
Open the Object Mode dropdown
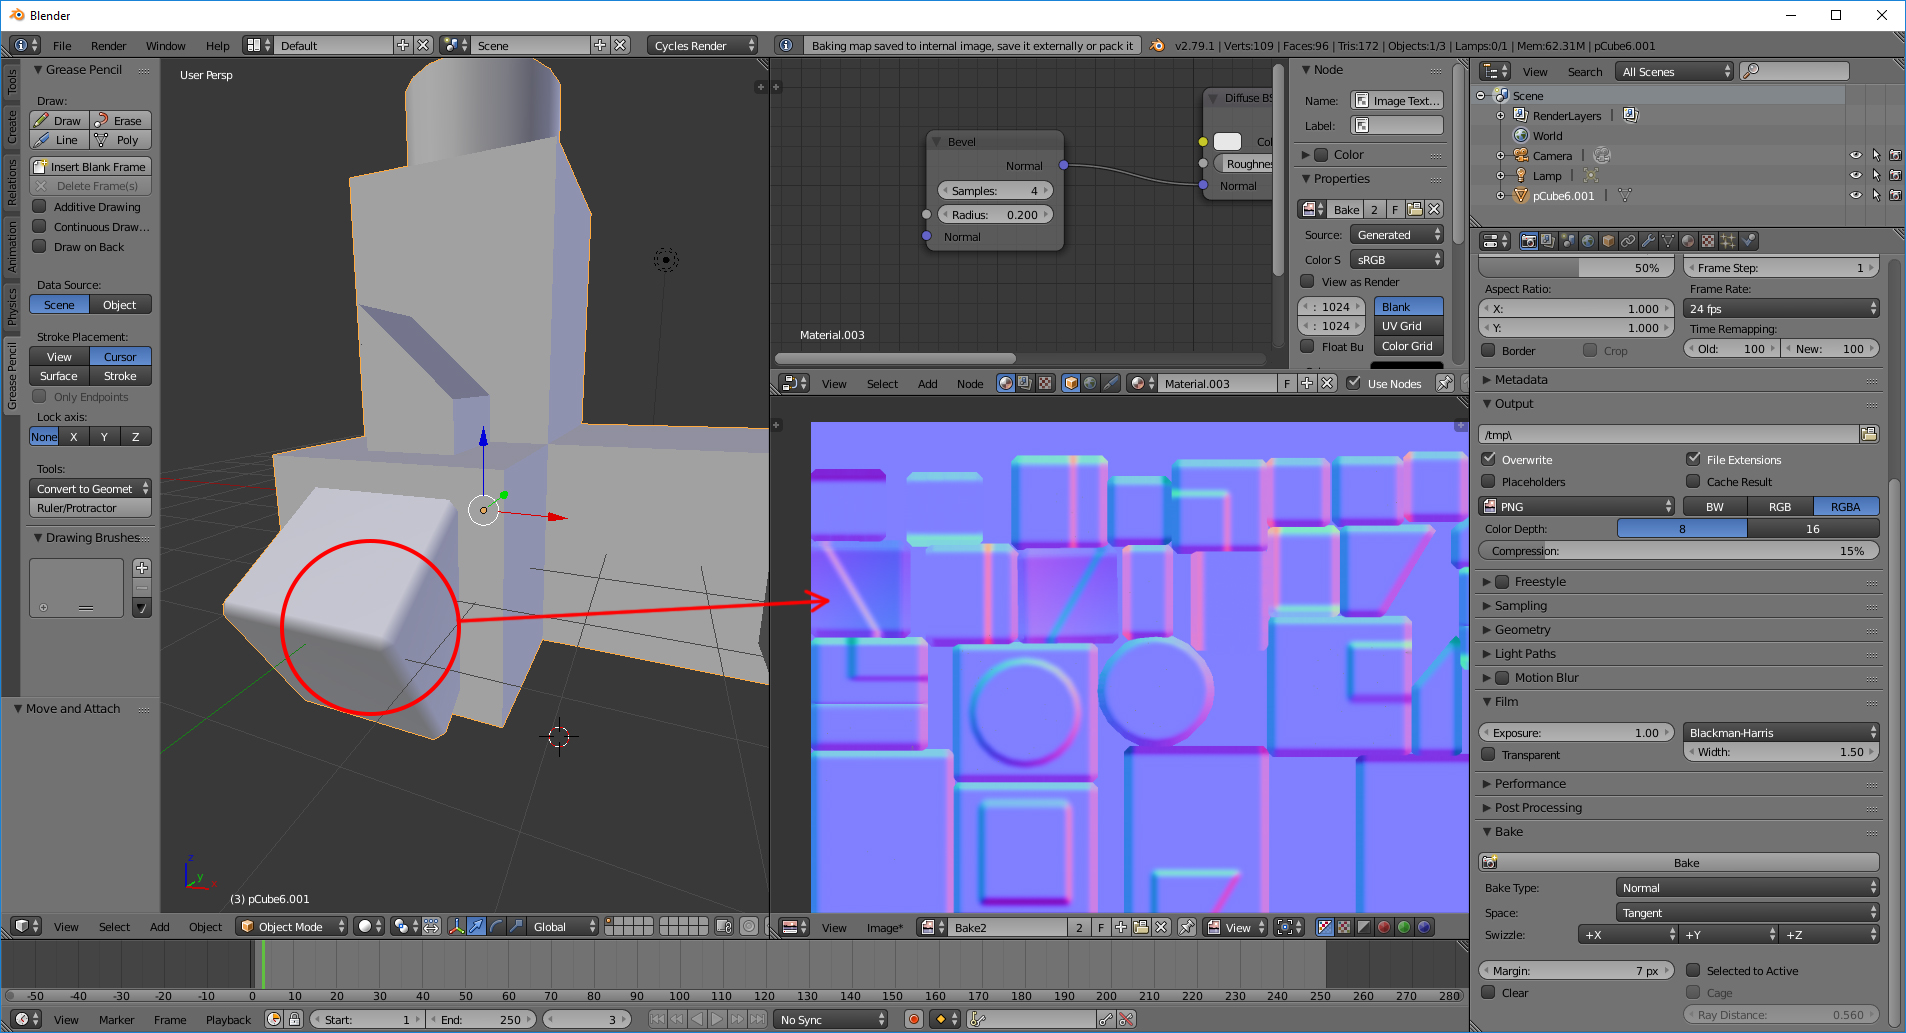292,927
